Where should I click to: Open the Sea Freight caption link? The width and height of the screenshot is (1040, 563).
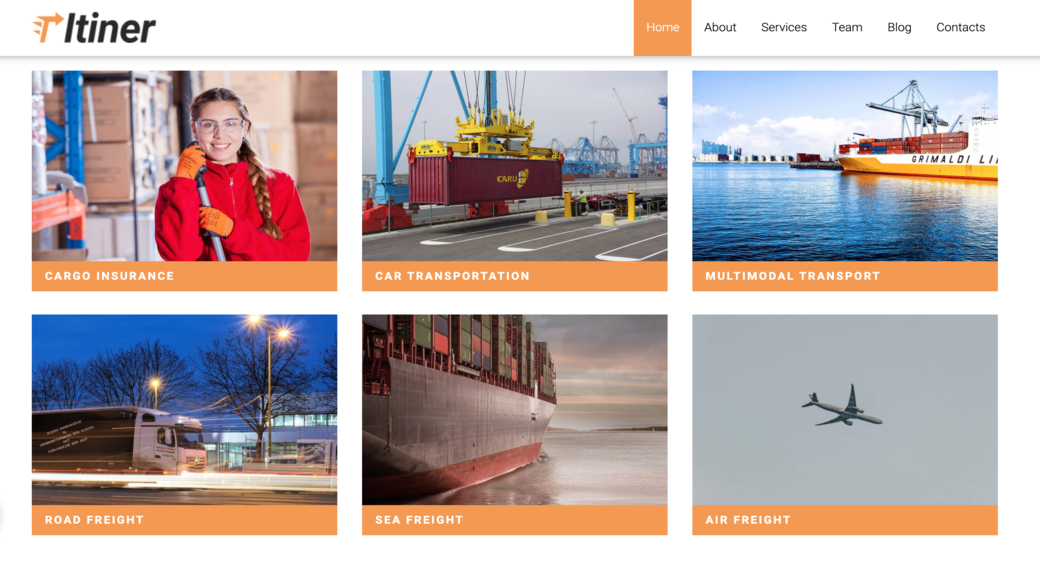point(419,520)
